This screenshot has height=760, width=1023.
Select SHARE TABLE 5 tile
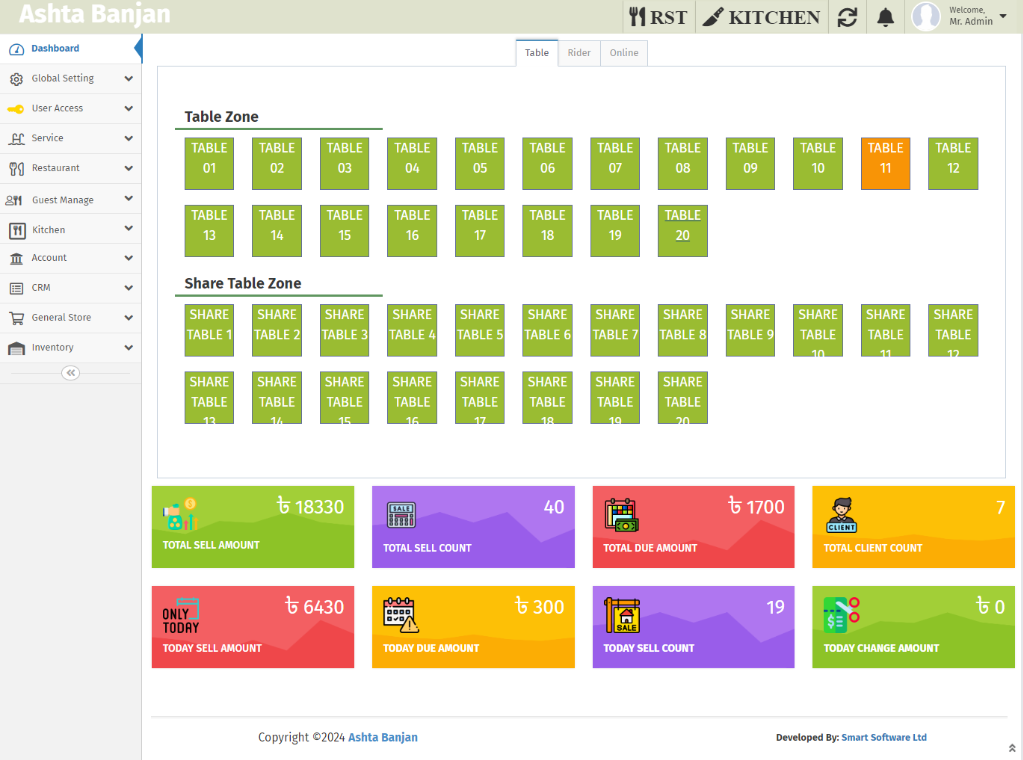click(480, 330)
